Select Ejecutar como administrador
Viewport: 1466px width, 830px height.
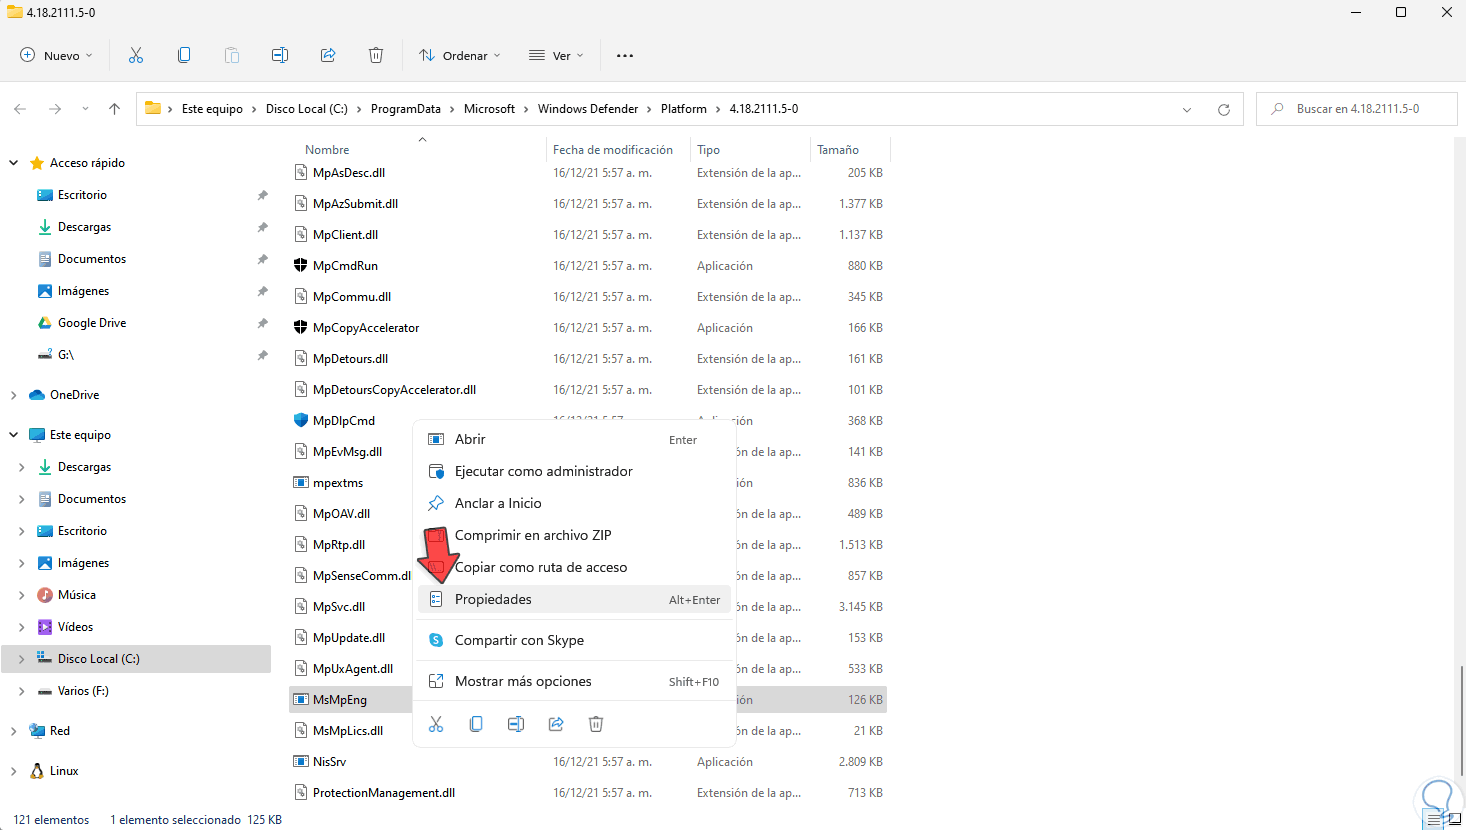click(573, 471)
